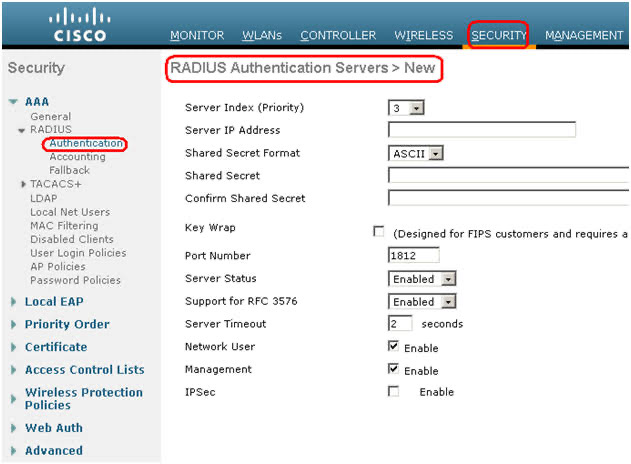The width and height of the screenshot is (631, 464).
Task: Expand the TACACS+ tree node
Action: (23, 185)
